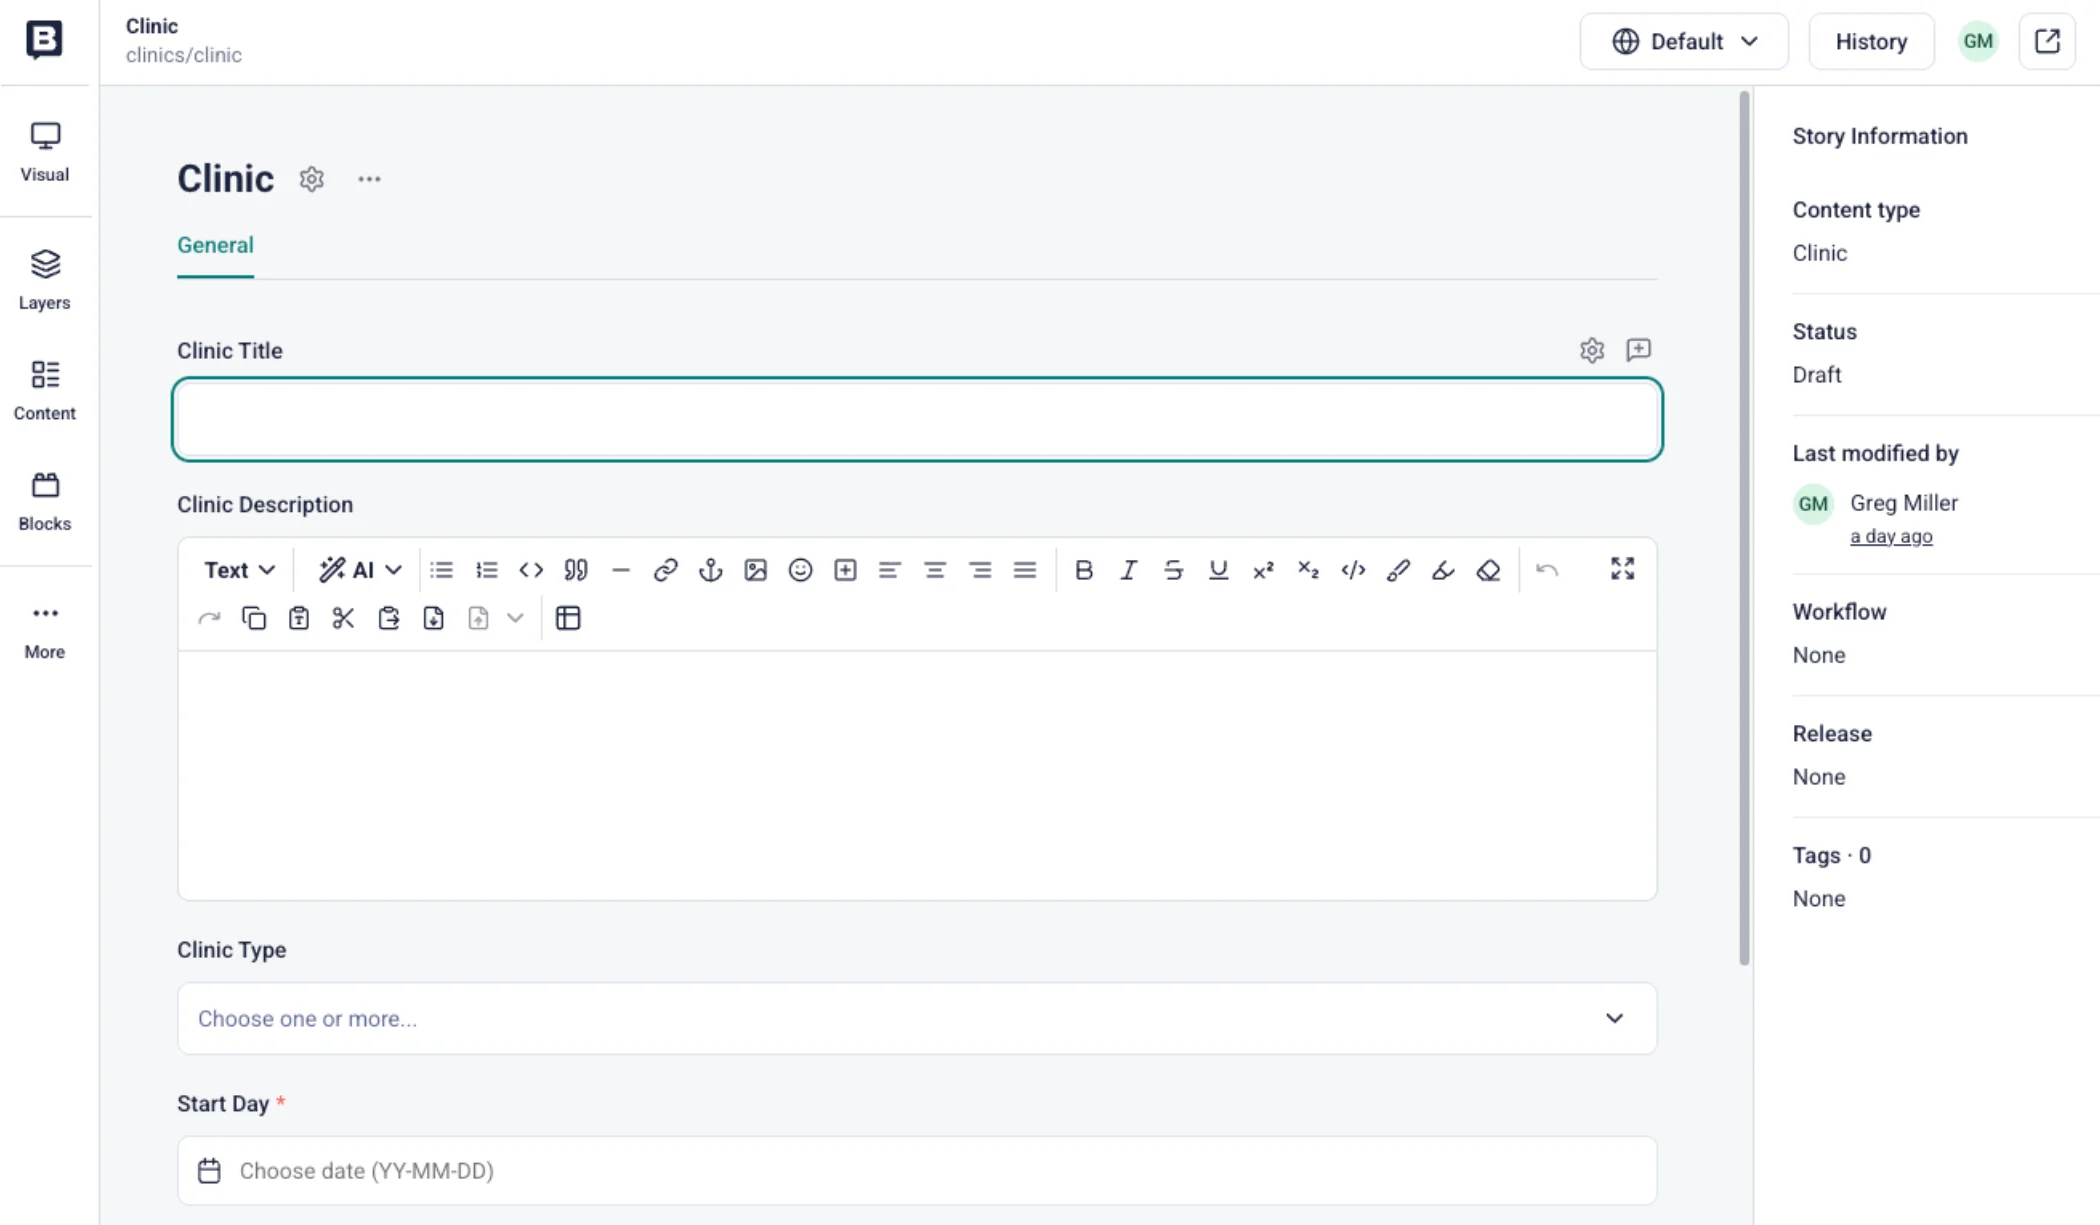This screenshot has width=2100, height=1225.
Task: Insert a table into the description
Action: [x=568, y=617]
